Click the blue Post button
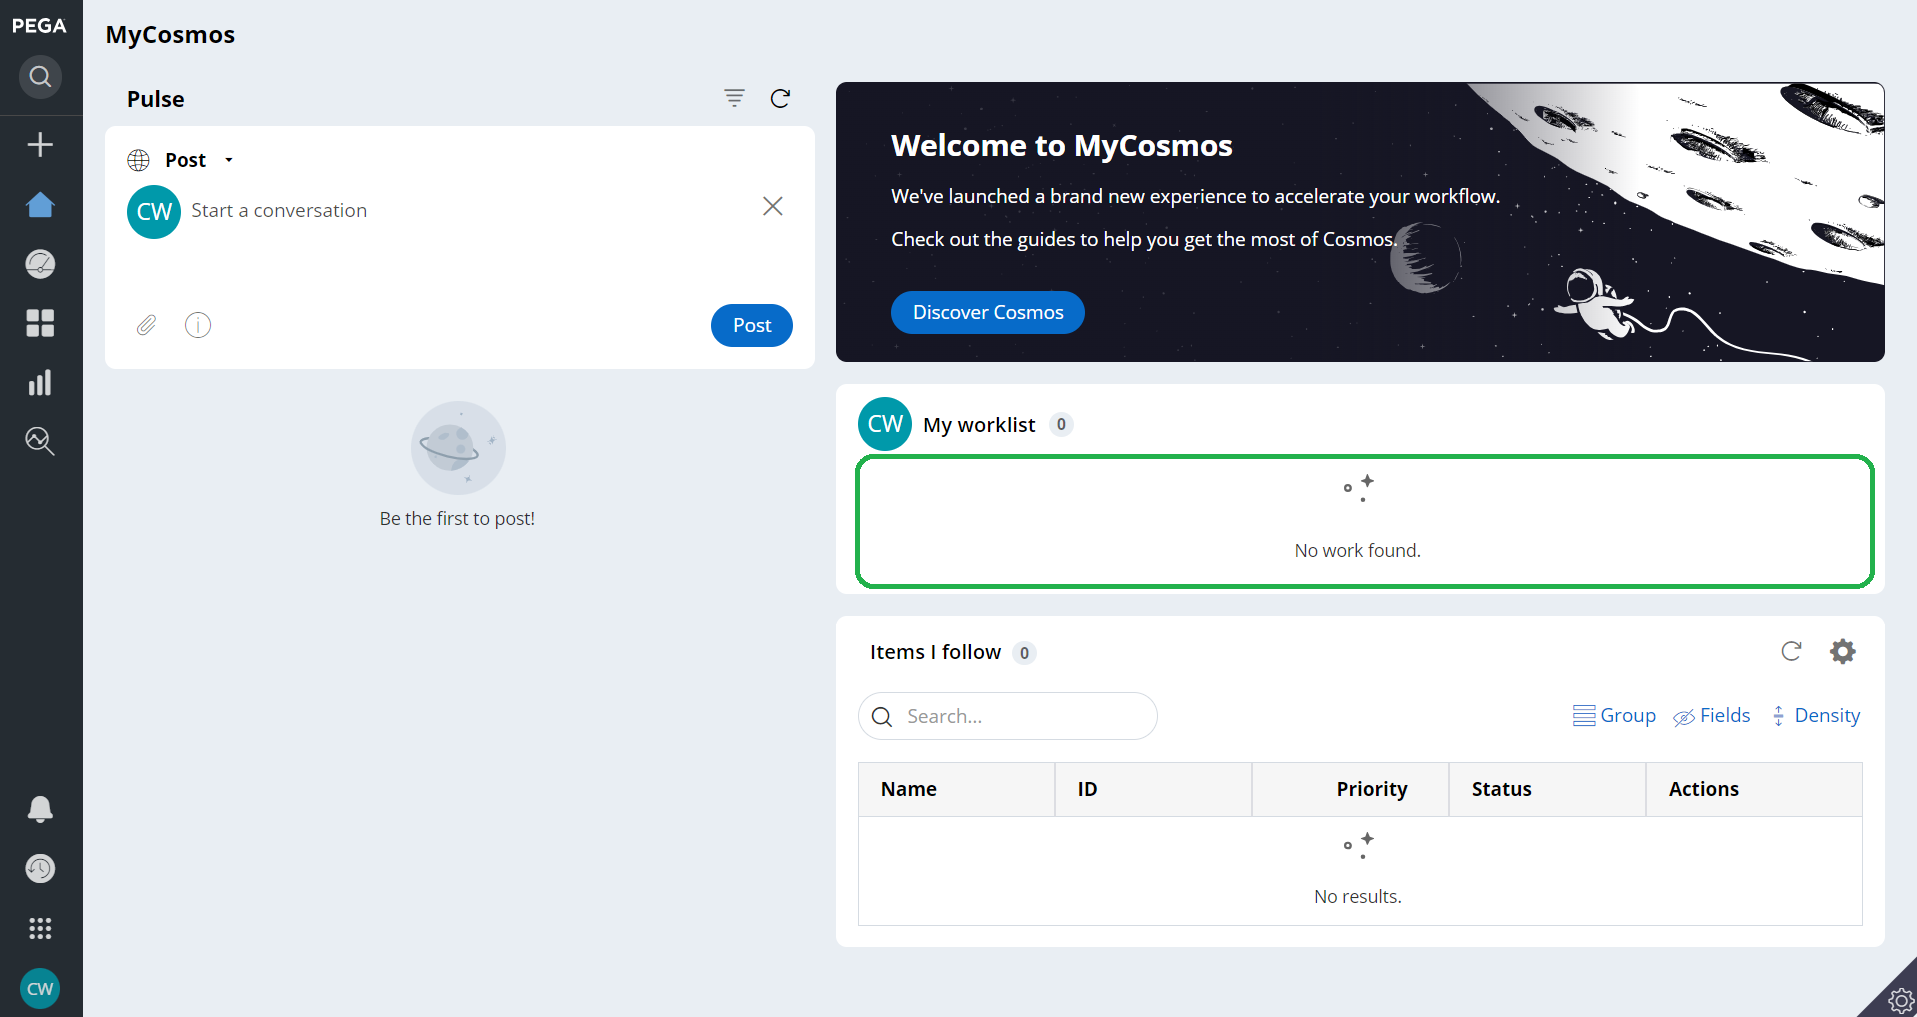1917x1017 pixels. (x=751, y=325)
